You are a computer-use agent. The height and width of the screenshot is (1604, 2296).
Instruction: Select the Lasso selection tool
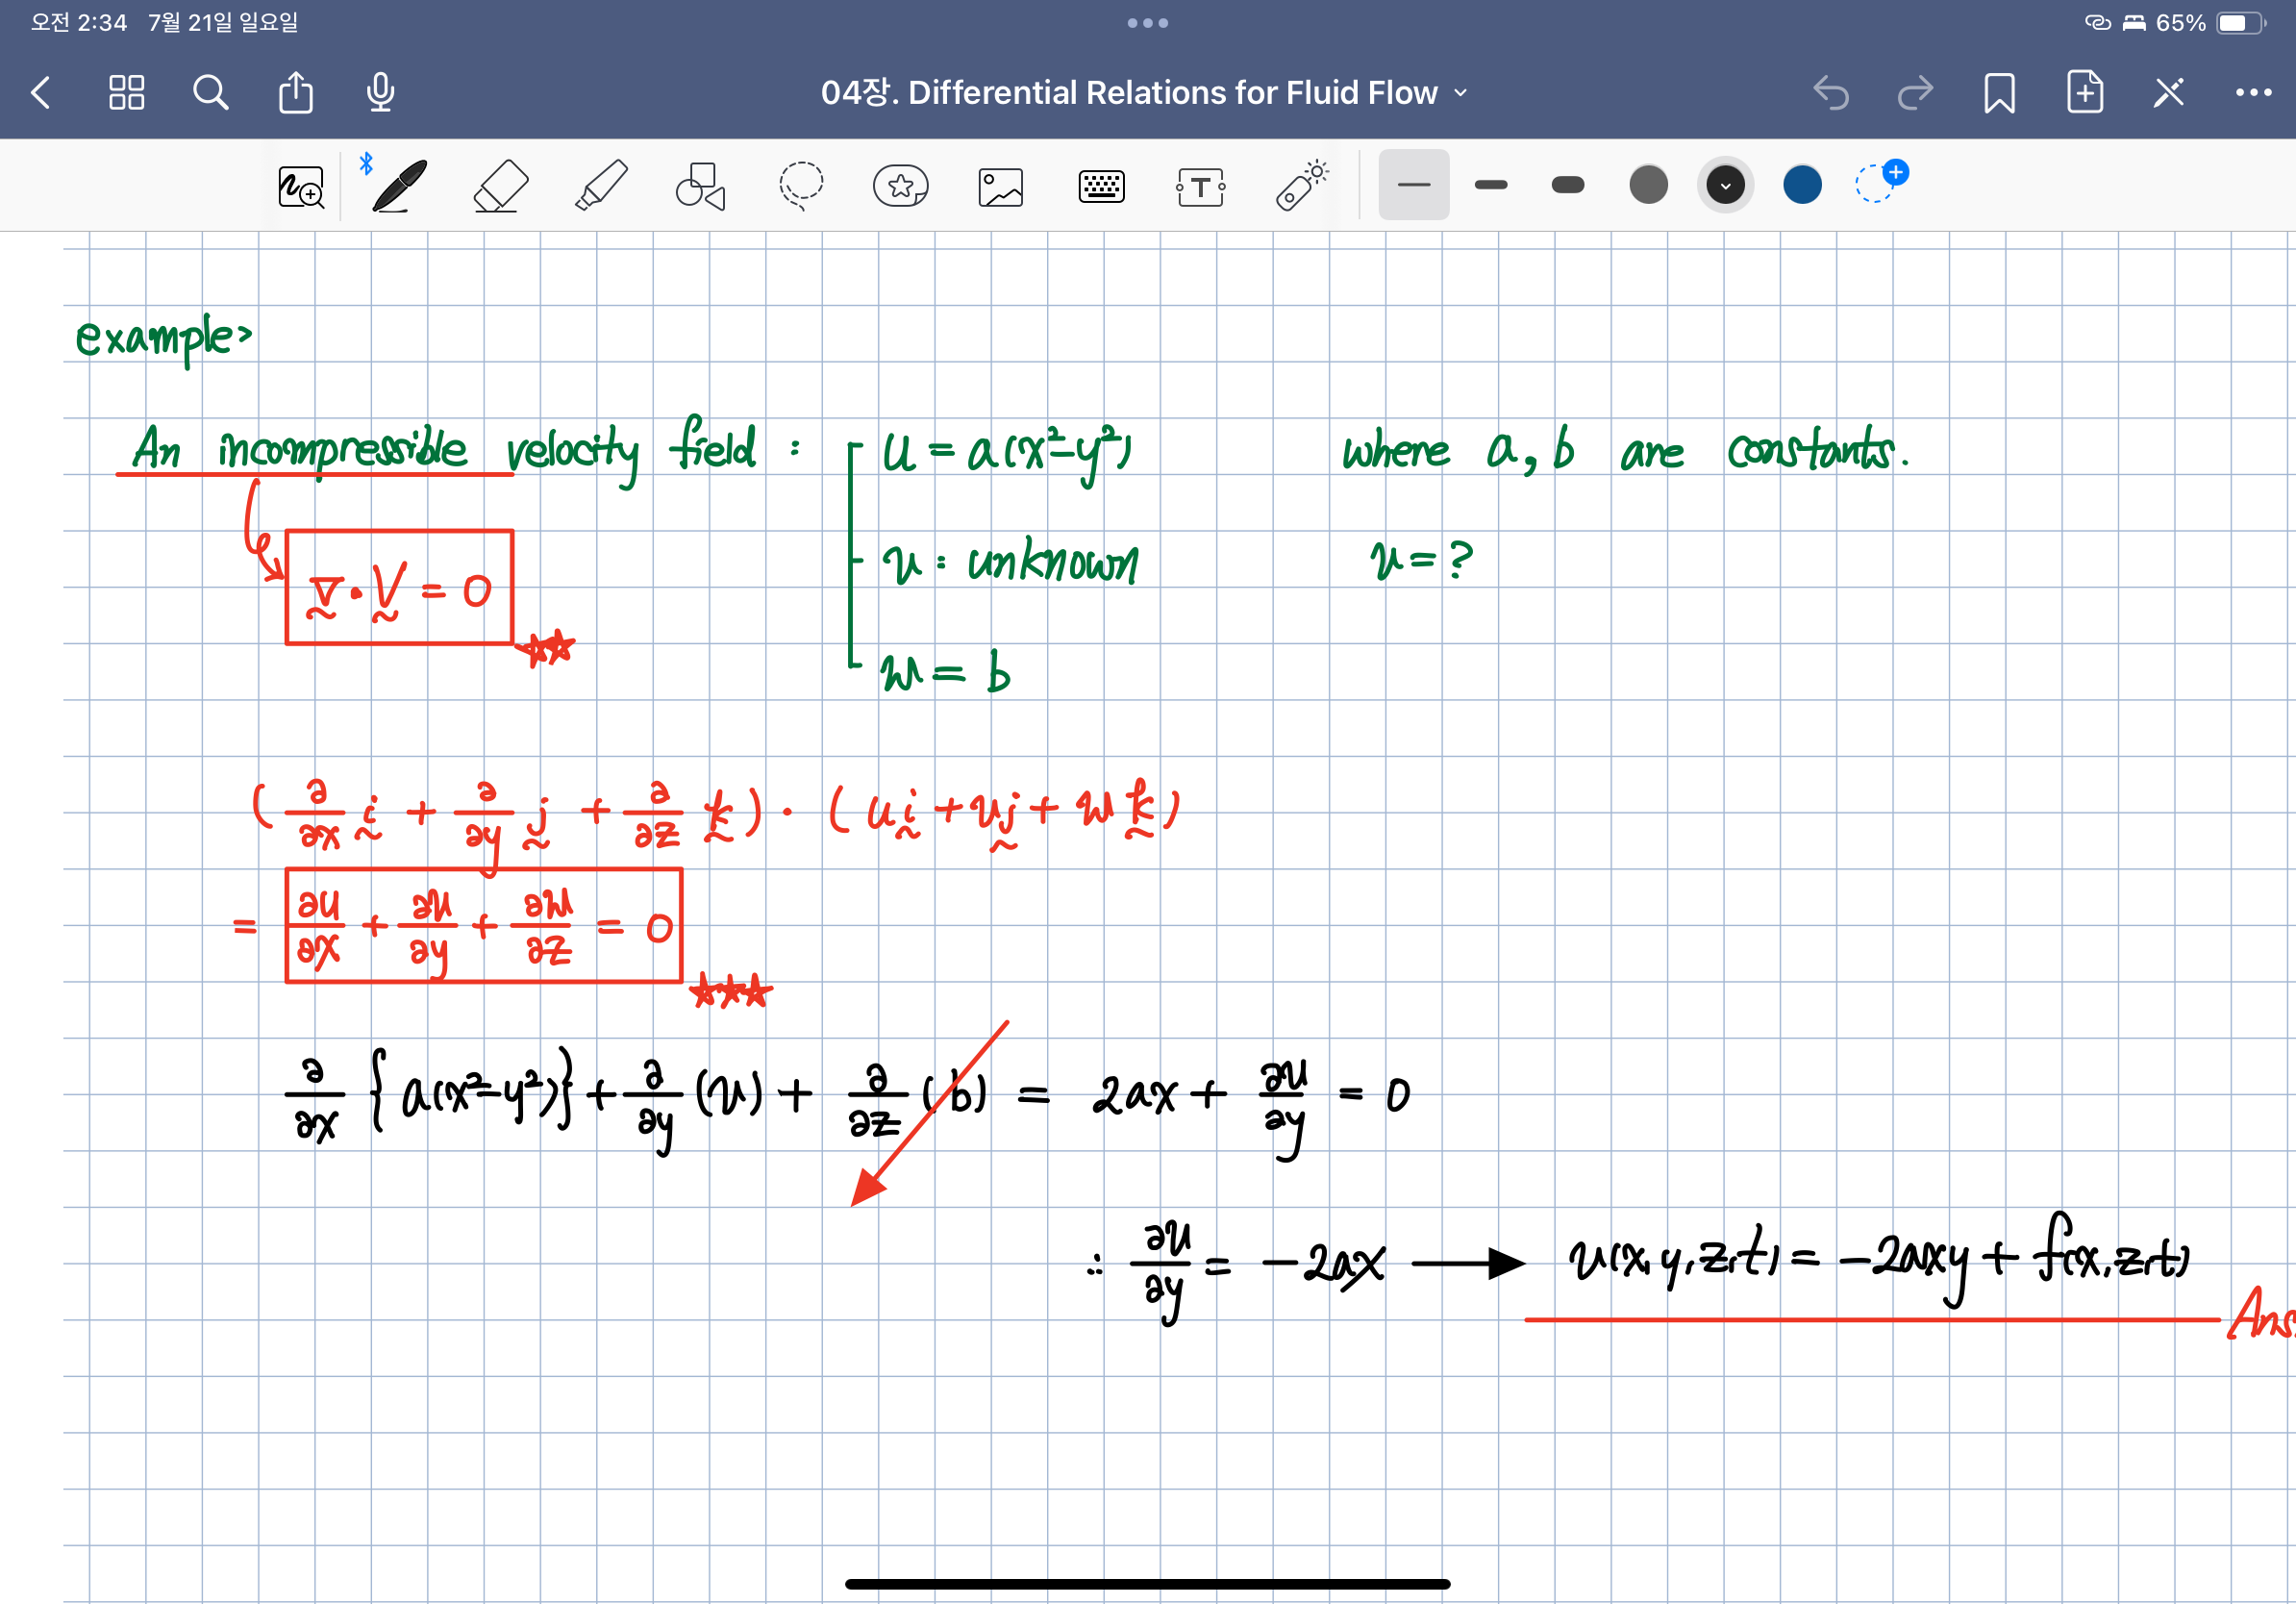coord(801,185)
